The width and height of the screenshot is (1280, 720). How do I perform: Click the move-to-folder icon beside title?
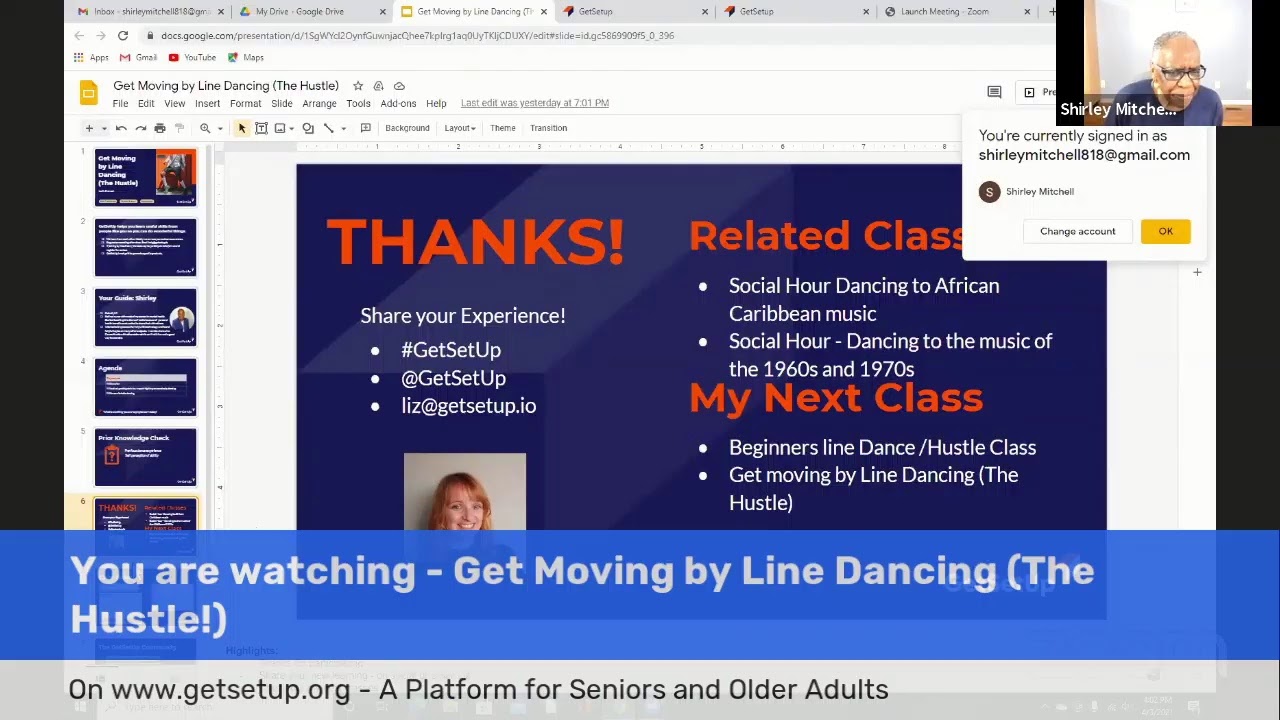coord(378,86)
